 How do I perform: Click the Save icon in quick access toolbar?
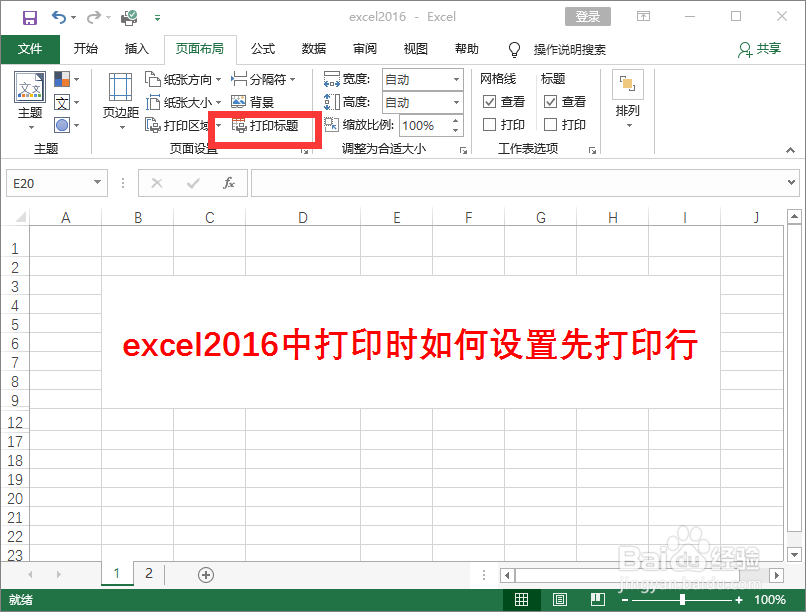click(30, 18)
